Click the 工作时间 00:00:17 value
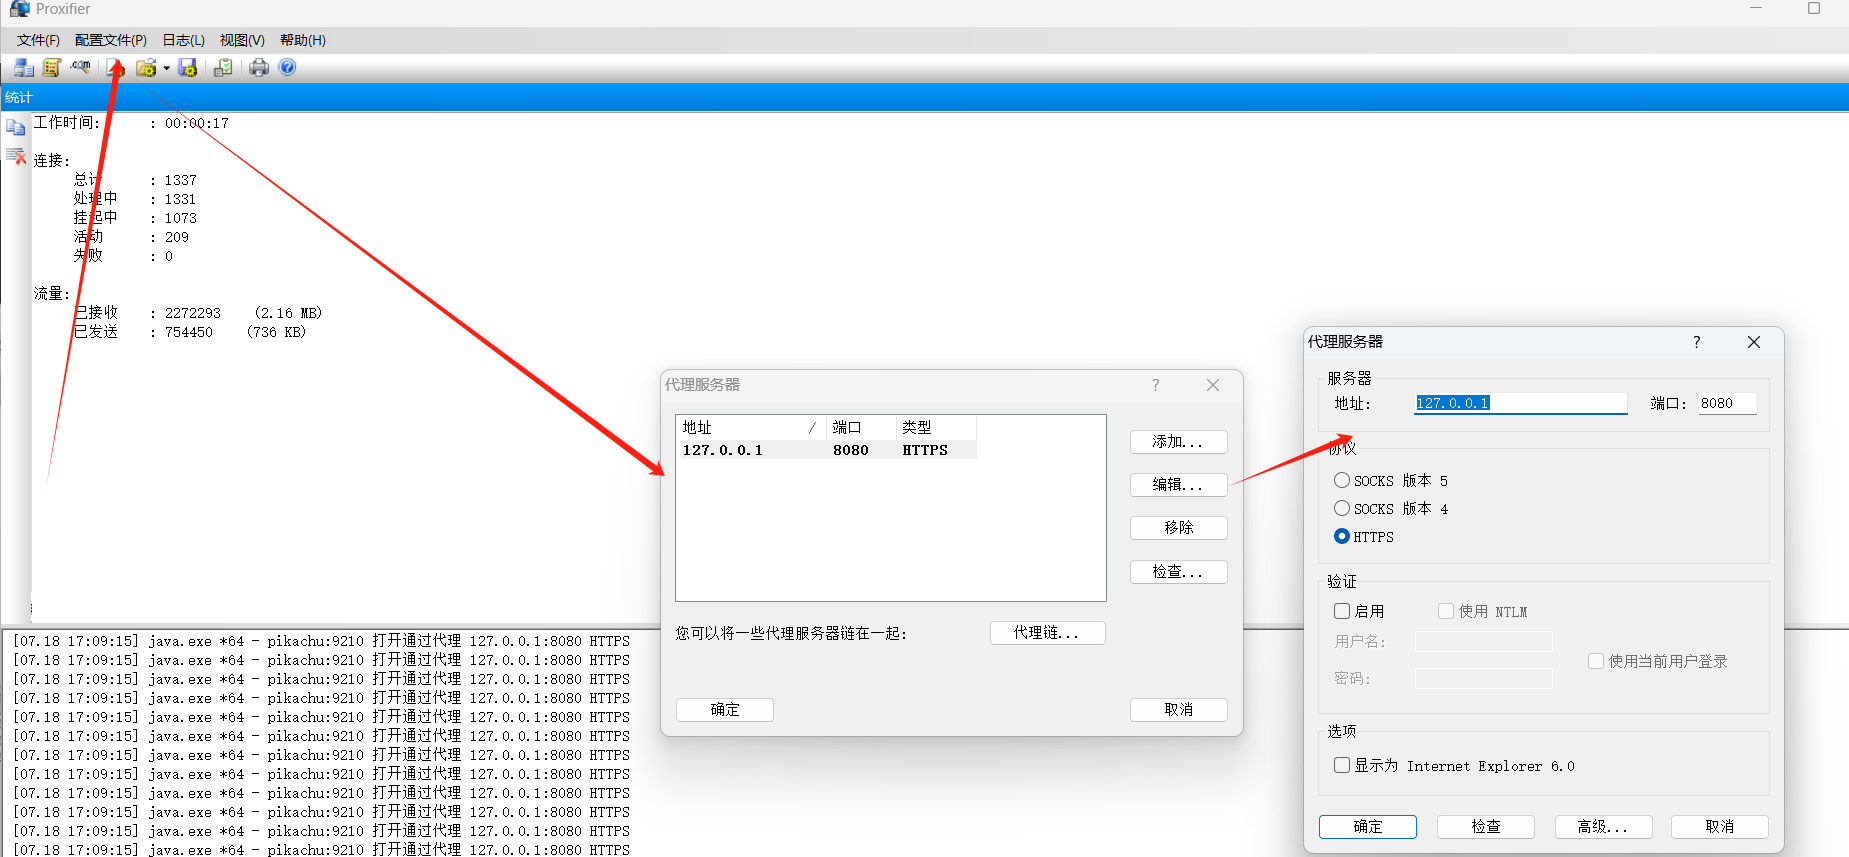 click(x=197, y=123)
